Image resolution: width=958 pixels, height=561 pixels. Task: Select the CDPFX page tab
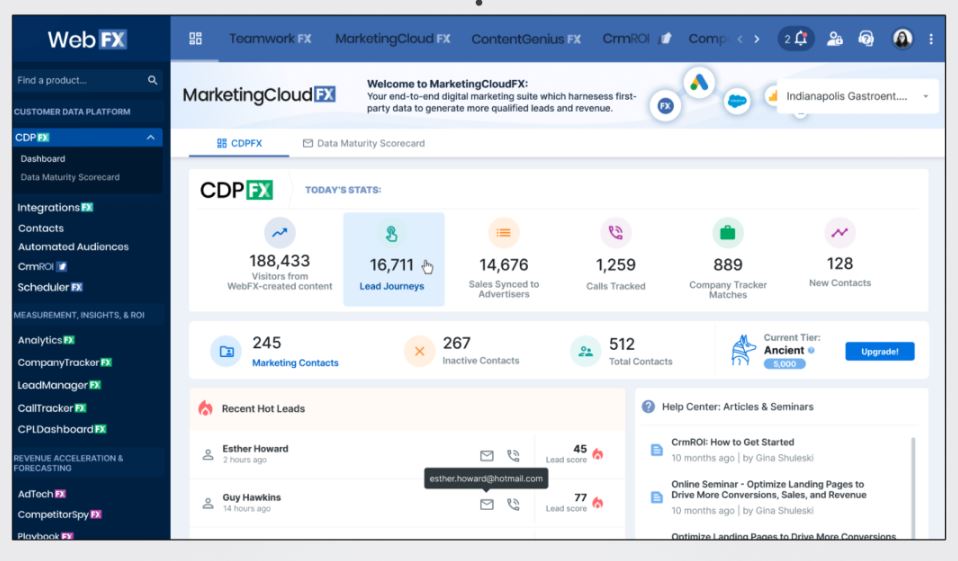tap(239, 143)
